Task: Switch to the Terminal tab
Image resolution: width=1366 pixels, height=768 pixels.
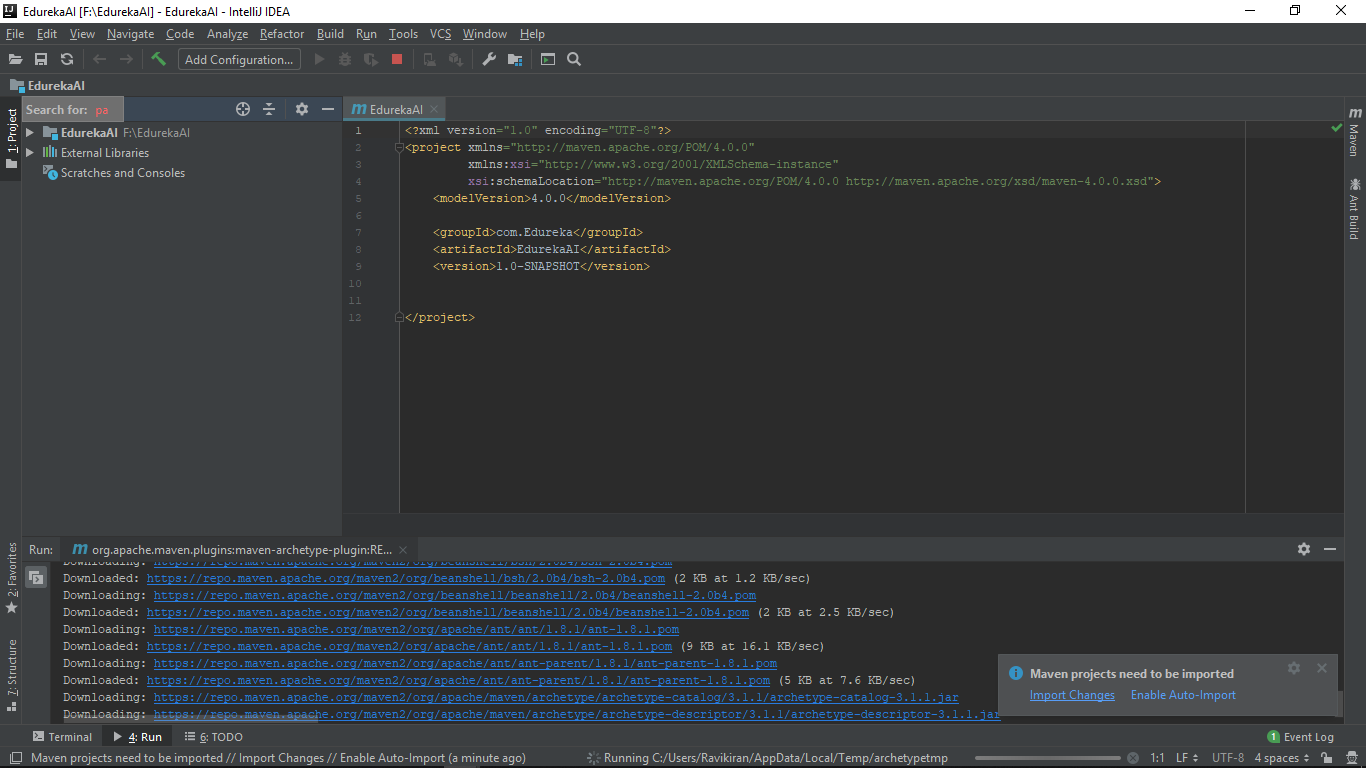Action: pyautogui.click(x=62, y=737)
